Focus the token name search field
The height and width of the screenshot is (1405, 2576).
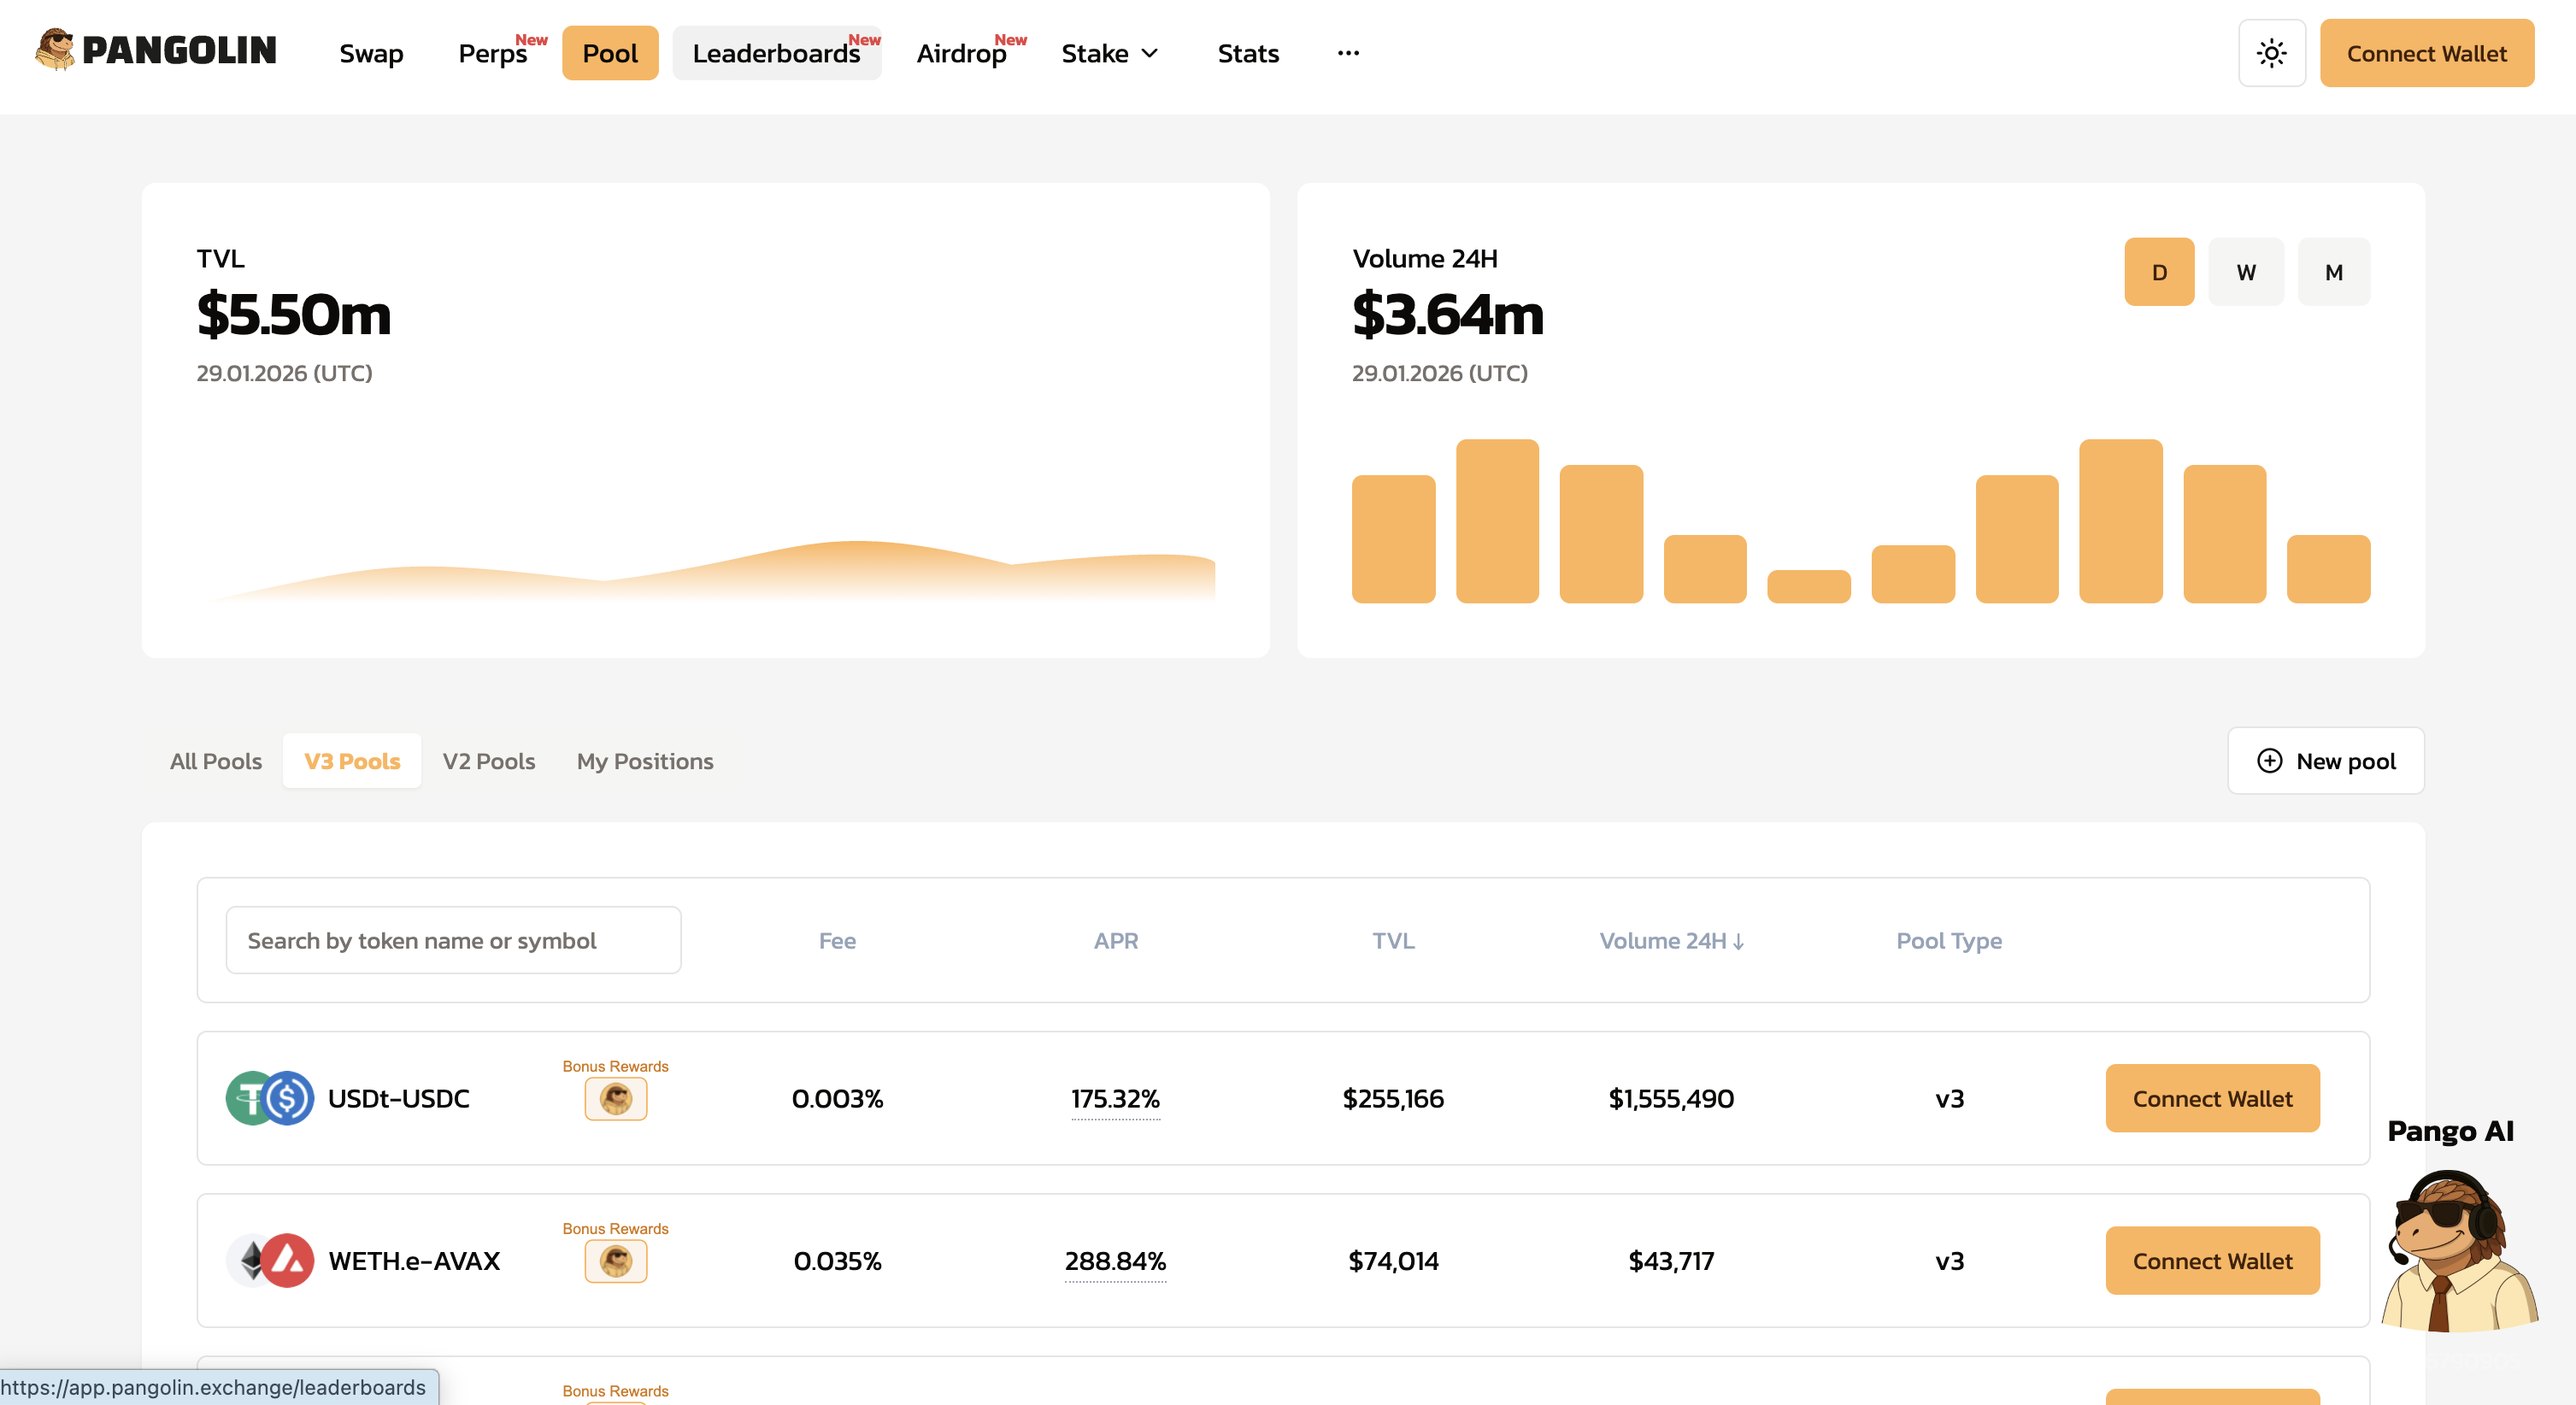(453, 940)
